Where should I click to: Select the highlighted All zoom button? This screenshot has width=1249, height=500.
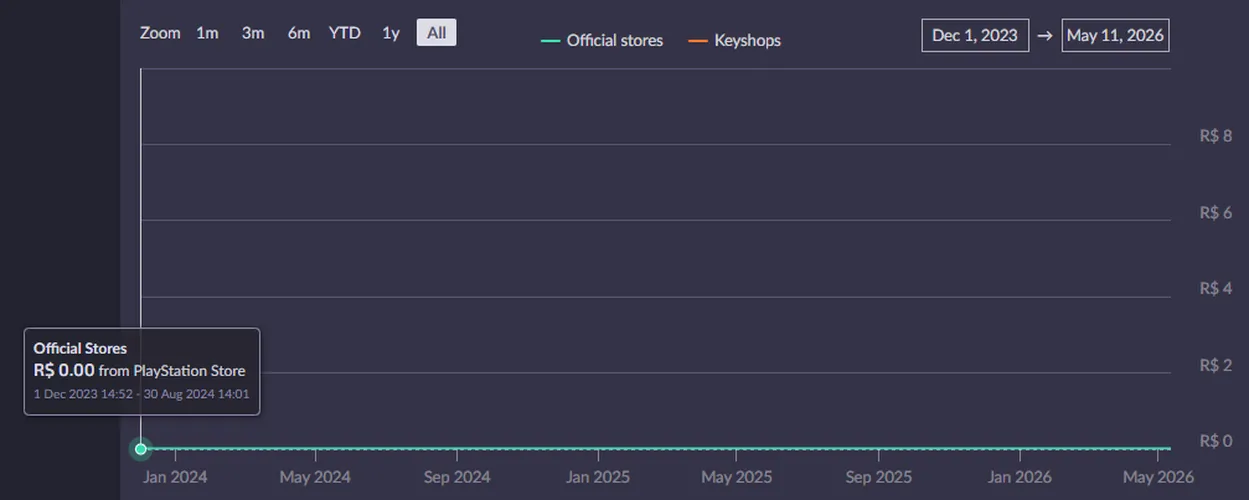click(436, 33)
